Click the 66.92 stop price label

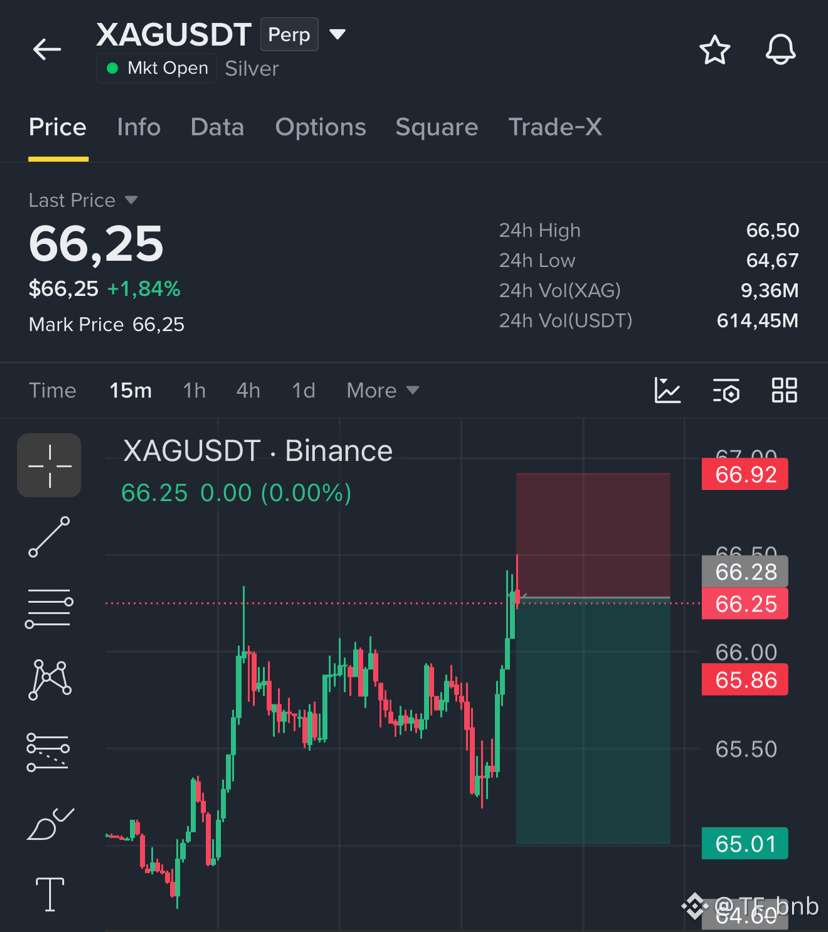click(x=745, y=474)
